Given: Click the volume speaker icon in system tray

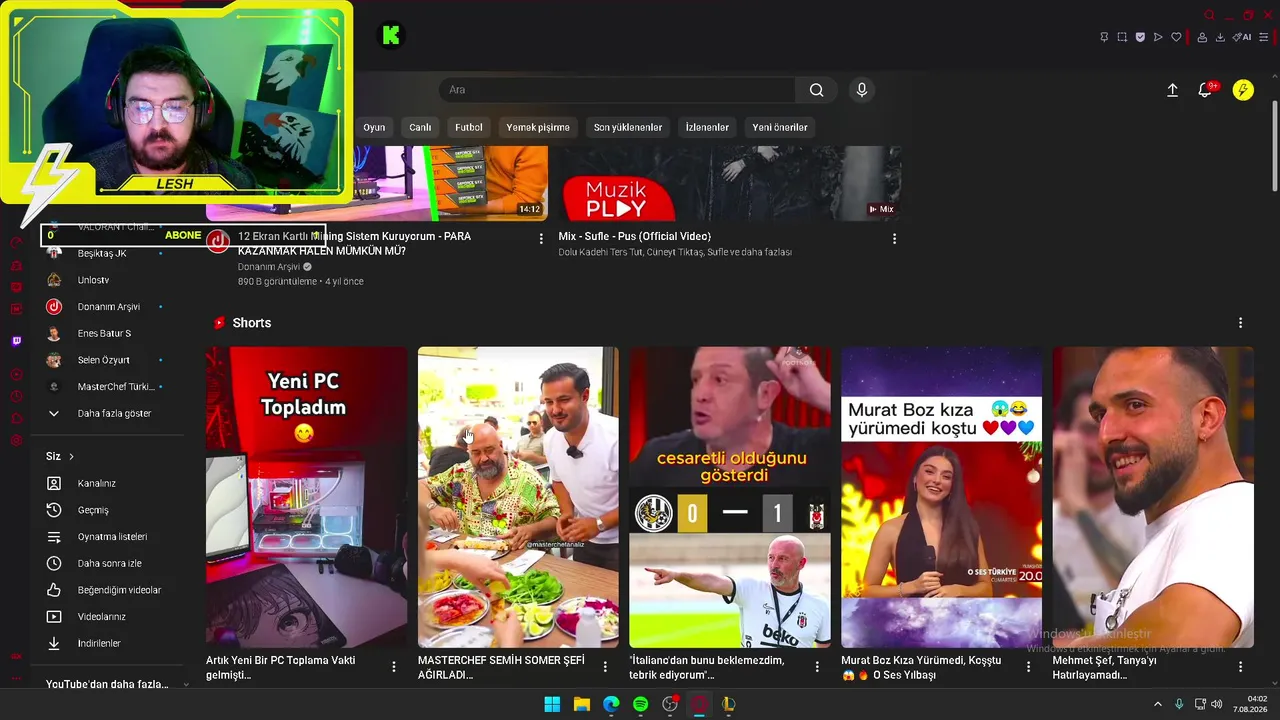Looking at the screenshot, I should click(x=1217, y=704).
